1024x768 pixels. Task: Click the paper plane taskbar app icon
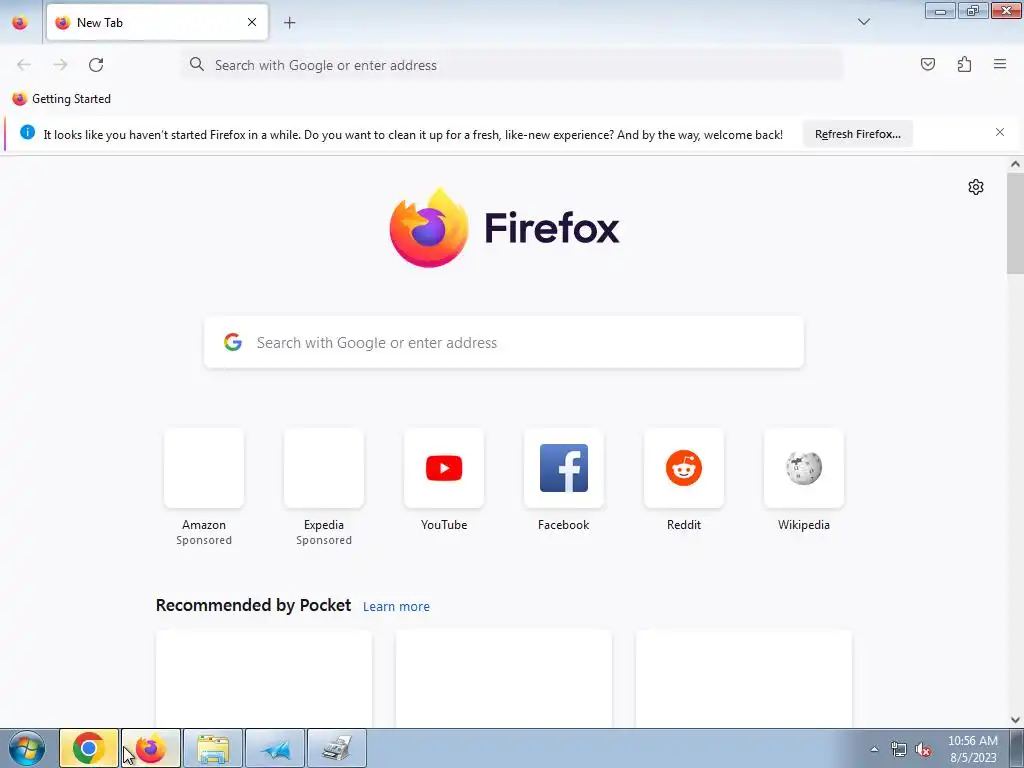click(x=275, y=748)
